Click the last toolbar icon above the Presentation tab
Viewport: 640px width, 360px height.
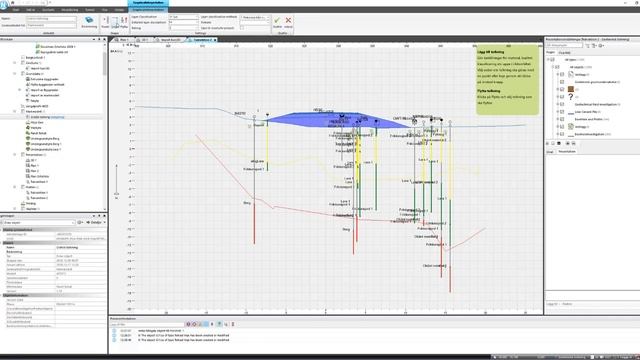(573, 143)
